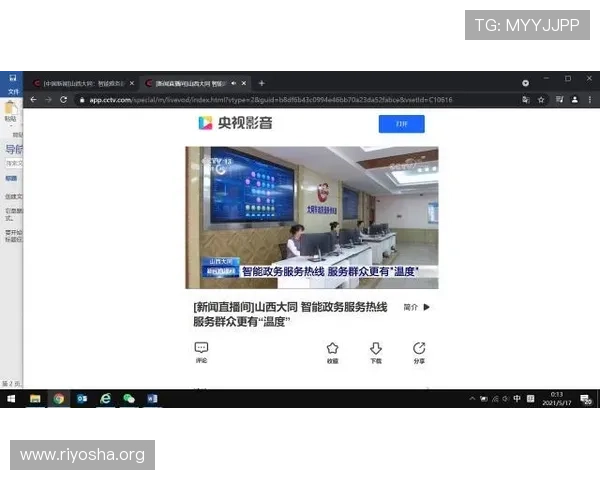Screen dimensions: 600x480
Task: Click the Chrome taskbar icon
Action: (x=59, y=399)
